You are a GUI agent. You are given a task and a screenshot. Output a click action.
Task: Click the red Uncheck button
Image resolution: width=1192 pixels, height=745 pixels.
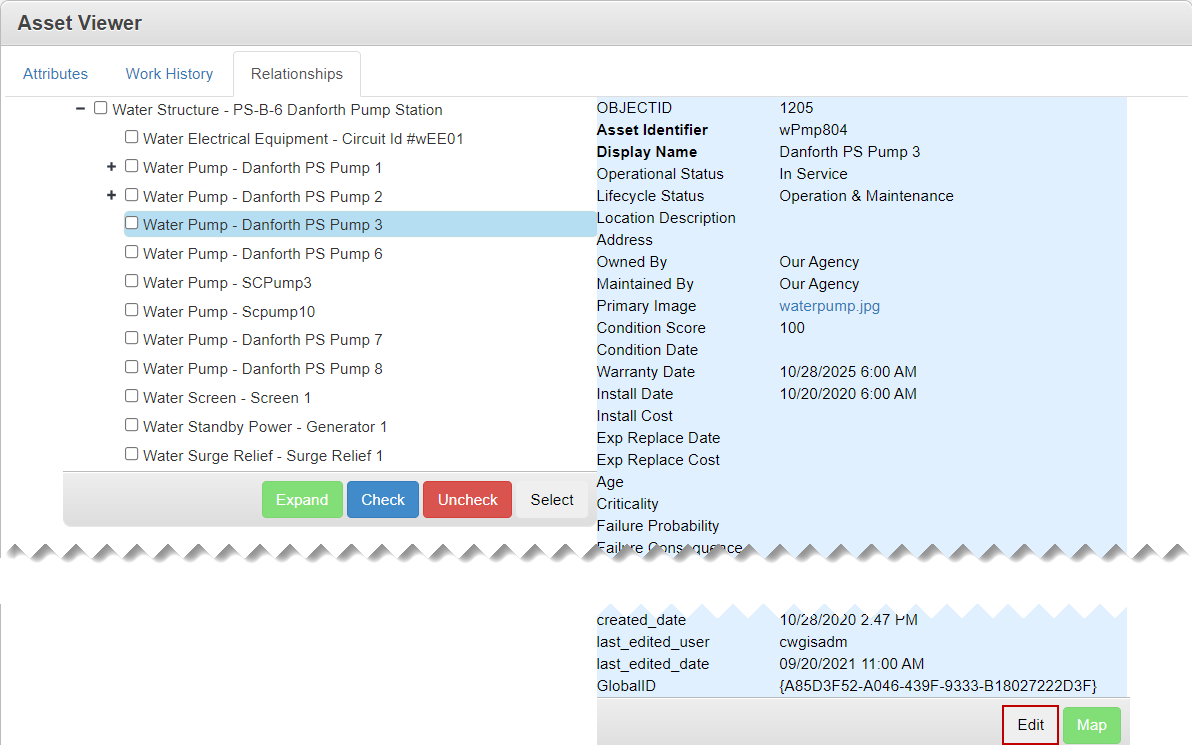467,500
